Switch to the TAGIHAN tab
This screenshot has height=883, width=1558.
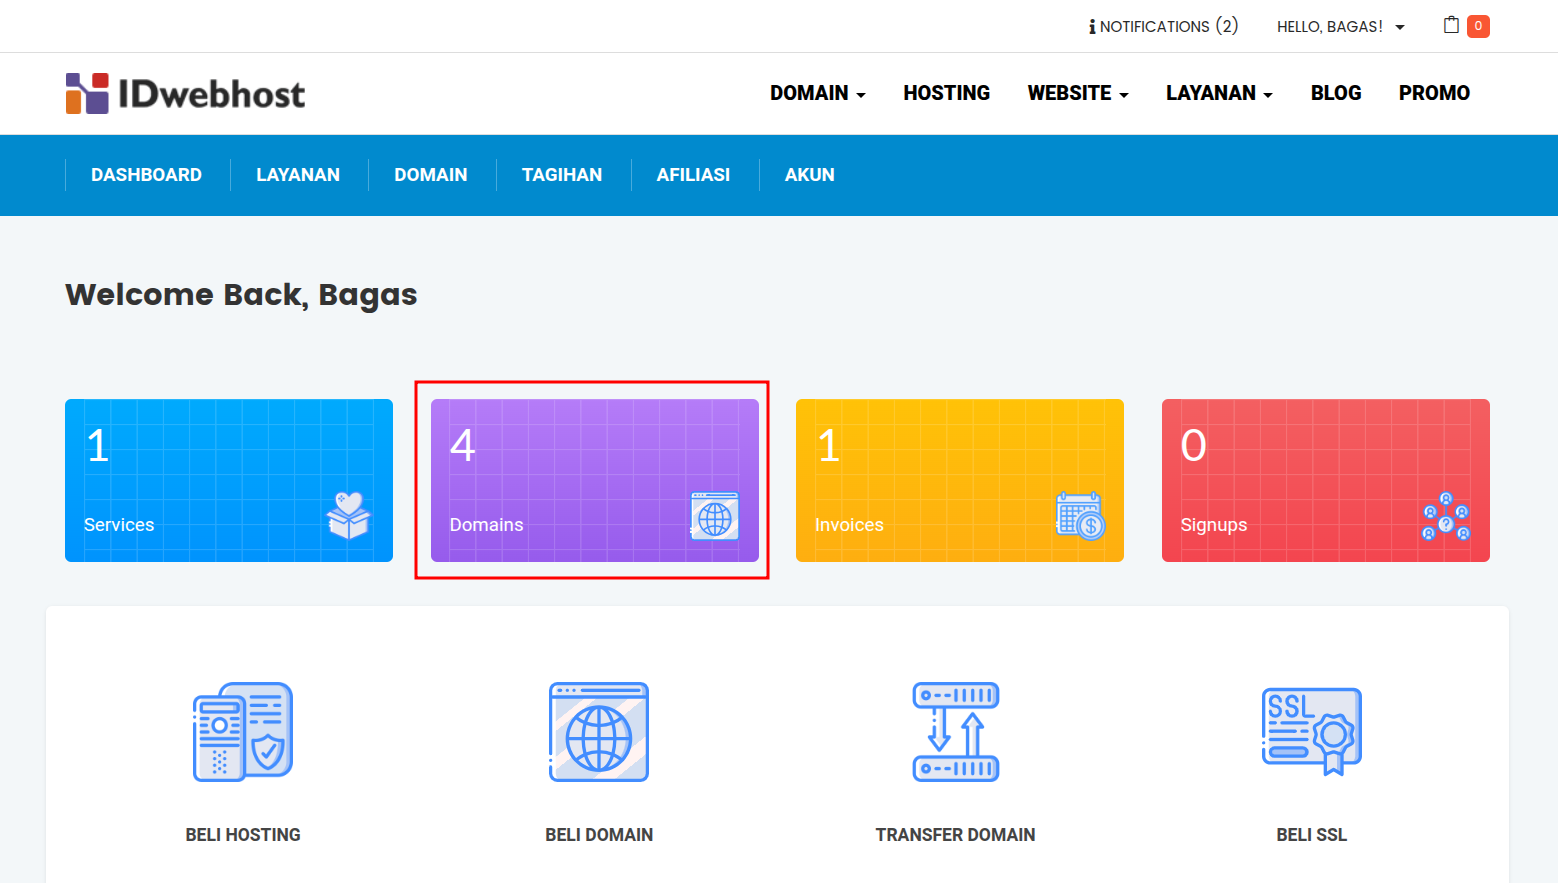click(562, 175)
